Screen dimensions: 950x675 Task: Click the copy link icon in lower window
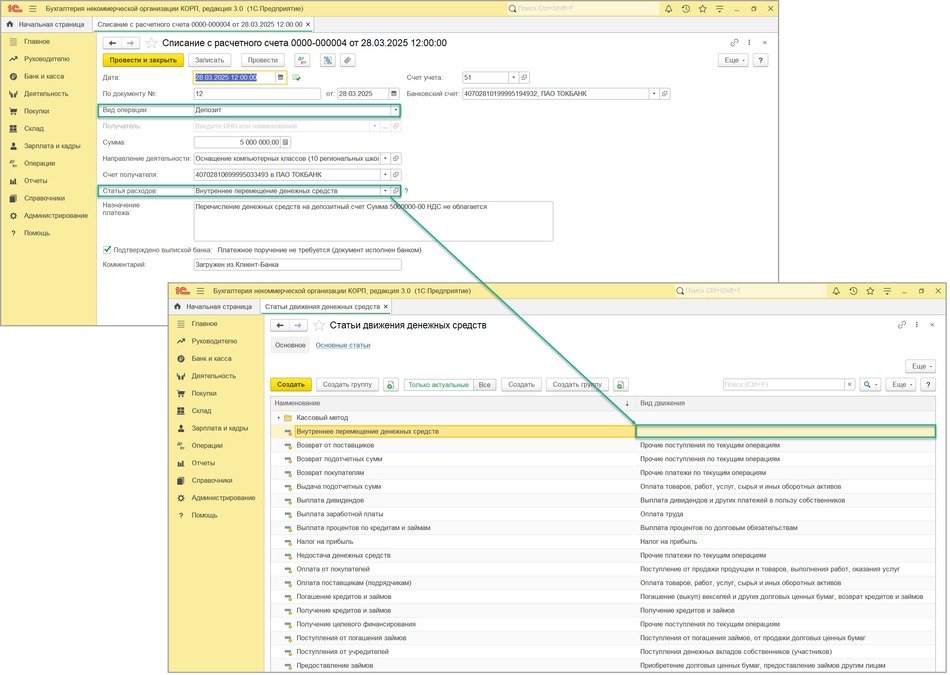coord(901,325)
